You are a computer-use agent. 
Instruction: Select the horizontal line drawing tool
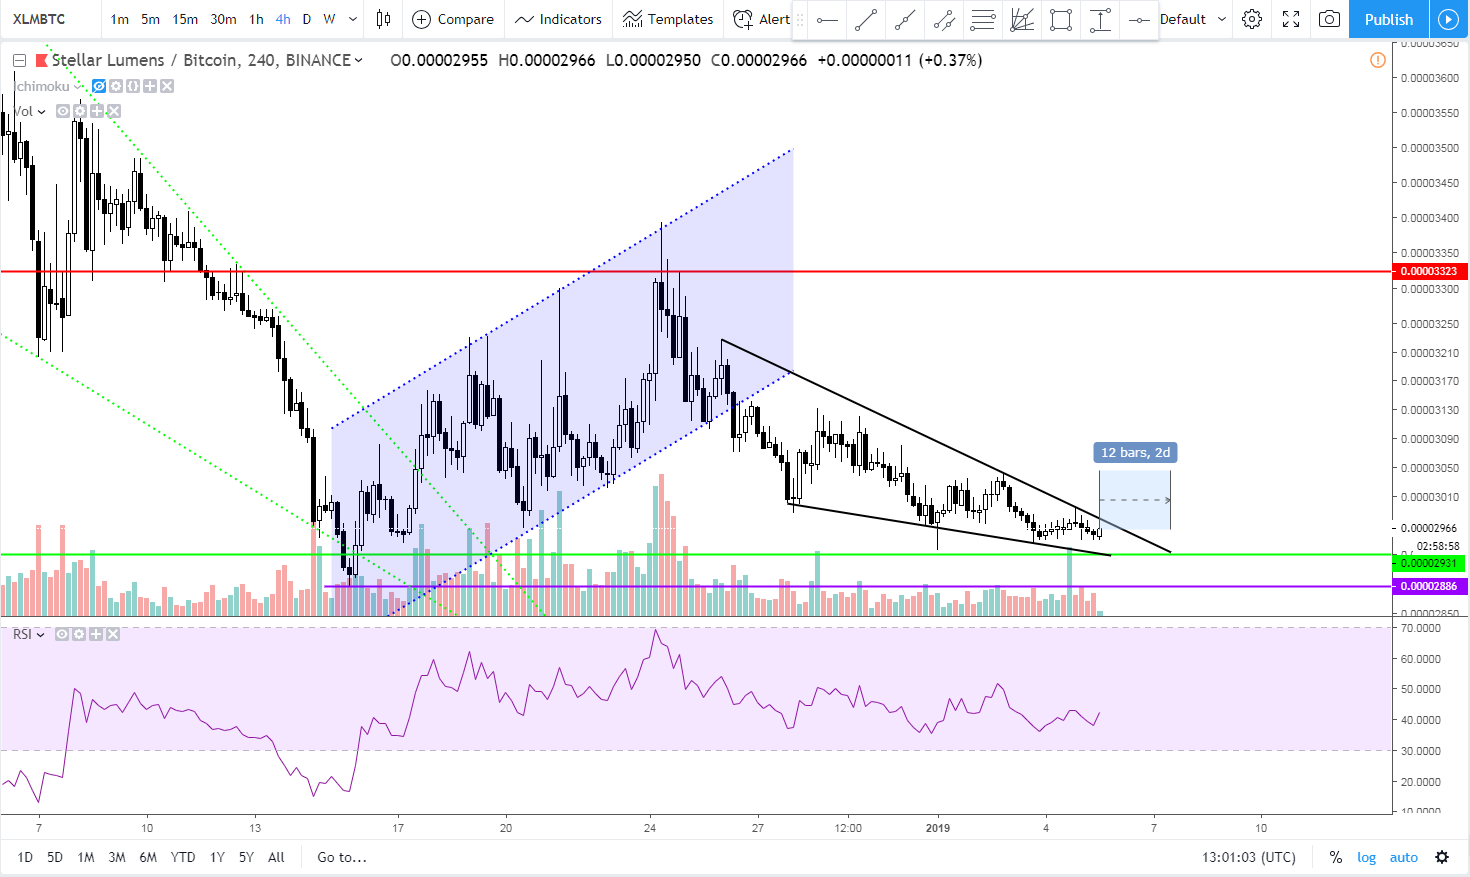(x=1138, y=19)
